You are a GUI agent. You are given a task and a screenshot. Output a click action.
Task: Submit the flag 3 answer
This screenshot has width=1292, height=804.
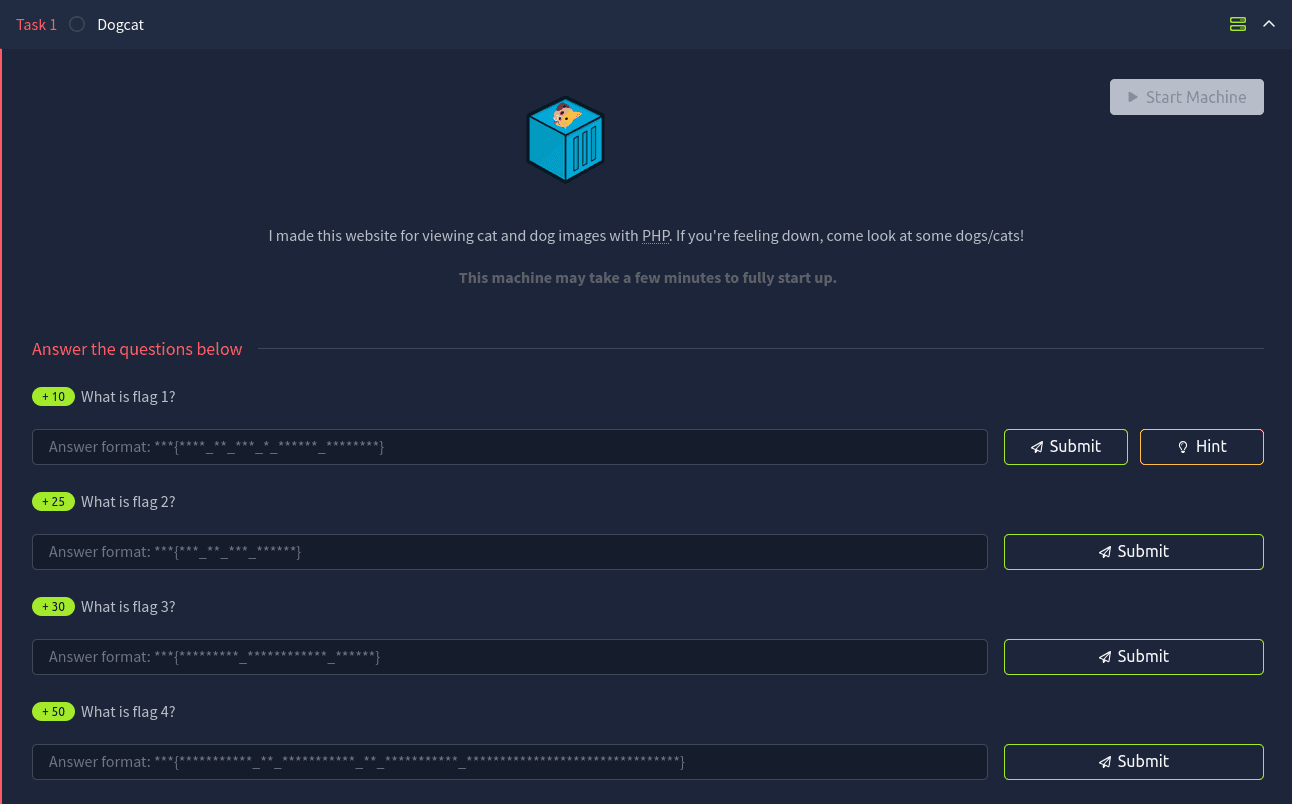click(x=1133, y=657)
